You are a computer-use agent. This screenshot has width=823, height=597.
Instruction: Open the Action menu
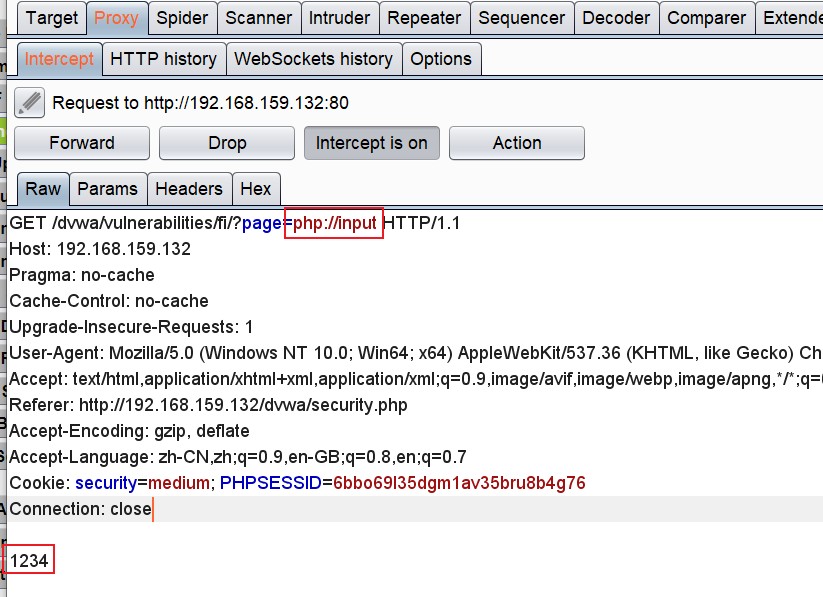pyautogui.click(x=516, y=142)
